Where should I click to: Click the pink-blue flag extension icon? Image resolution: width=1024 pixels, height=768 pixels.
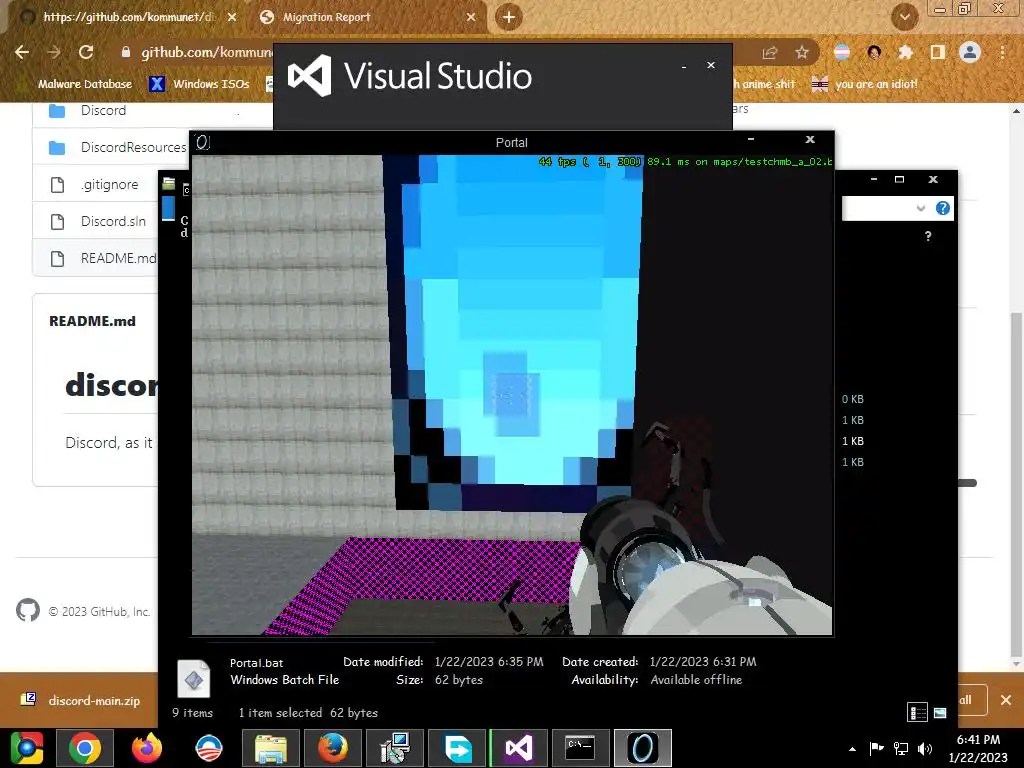[842, 52]
